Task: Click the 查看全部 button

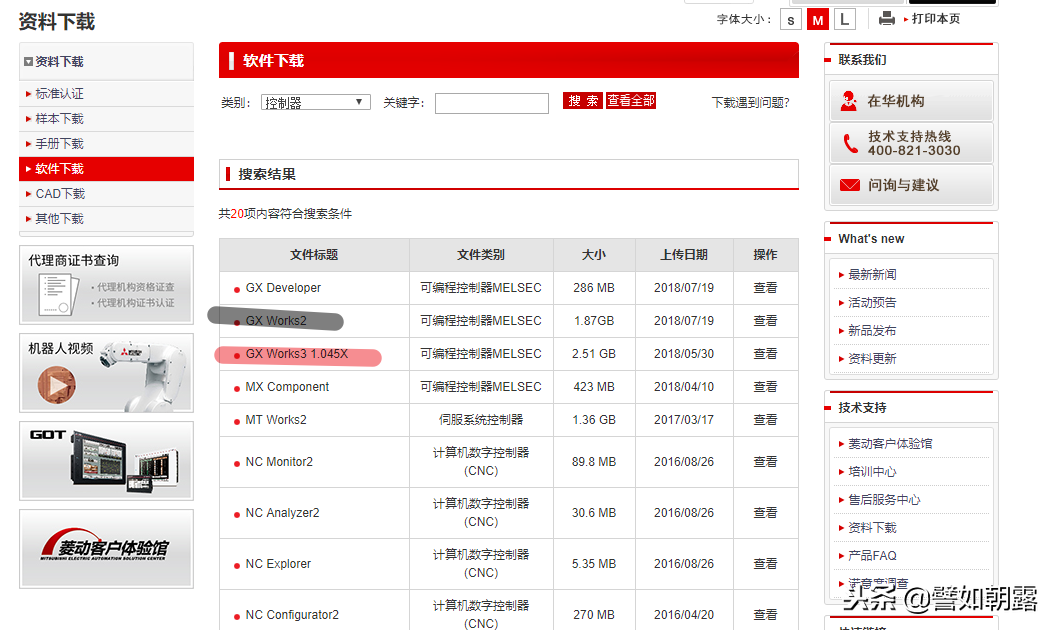Action: (x=630, y=101)
